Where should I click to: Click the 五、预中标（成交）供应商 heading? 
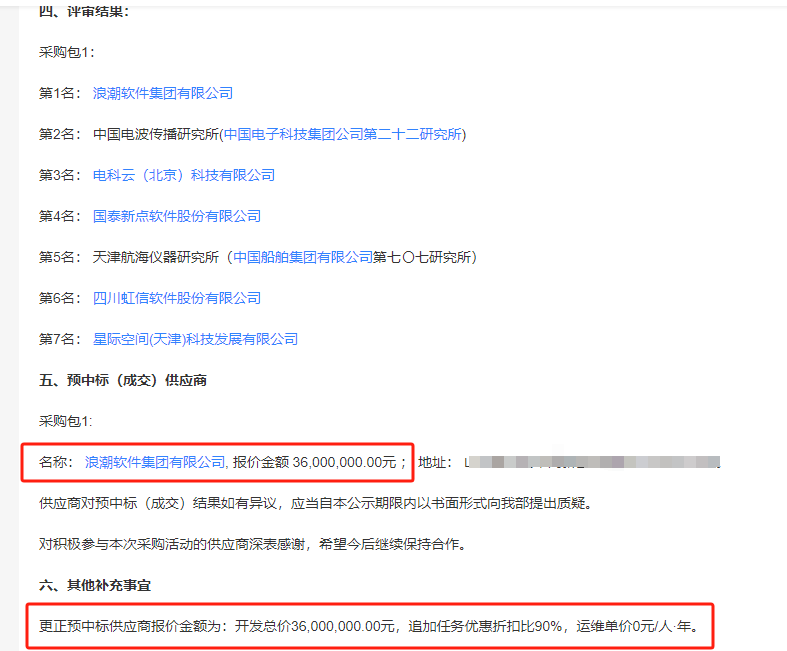123,380
